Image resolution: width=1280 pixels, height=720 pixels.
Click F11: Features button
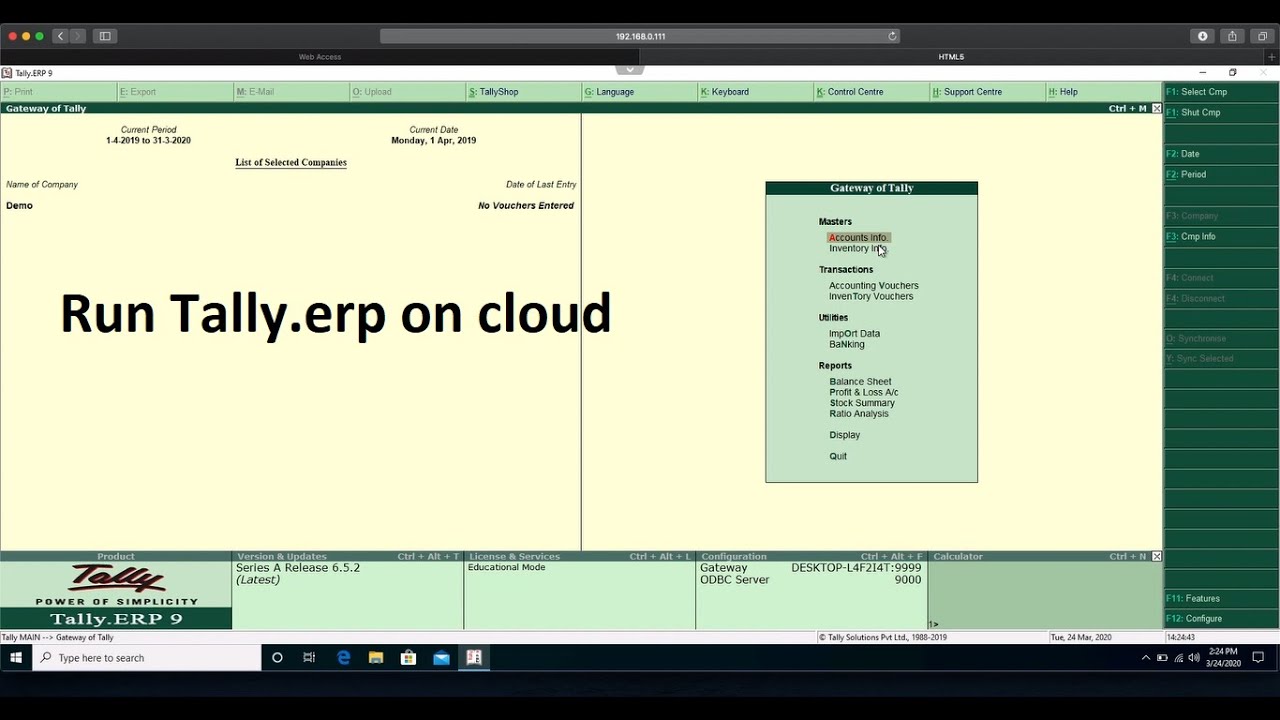(1221, 598)
